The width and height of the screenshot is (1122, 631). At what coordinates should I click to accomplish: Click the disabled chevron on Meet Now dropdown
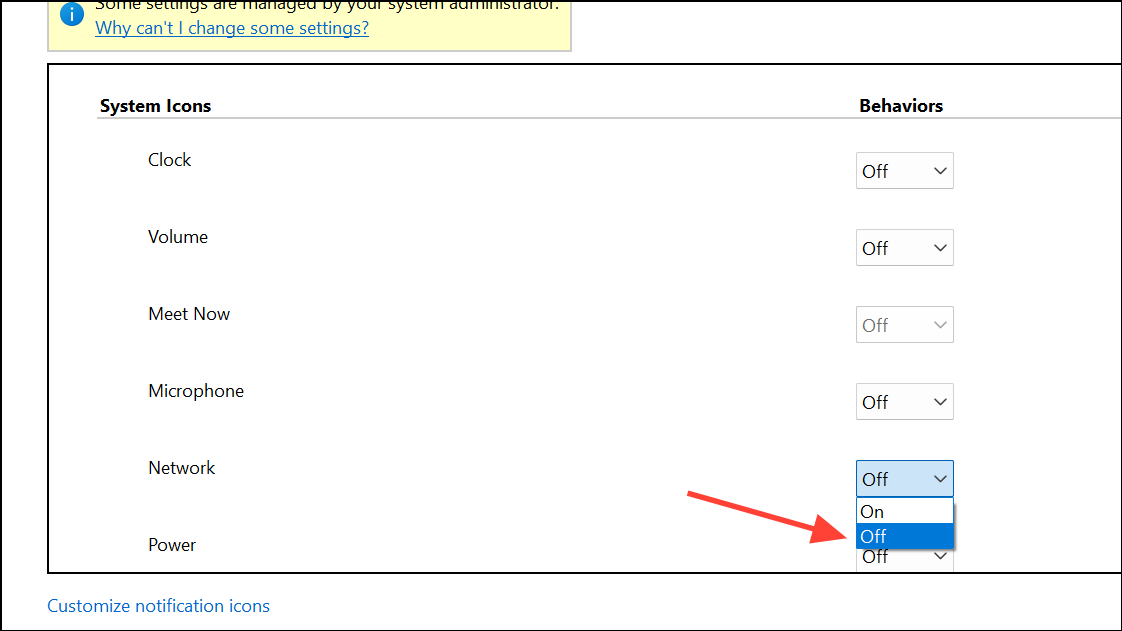point(938,324)
